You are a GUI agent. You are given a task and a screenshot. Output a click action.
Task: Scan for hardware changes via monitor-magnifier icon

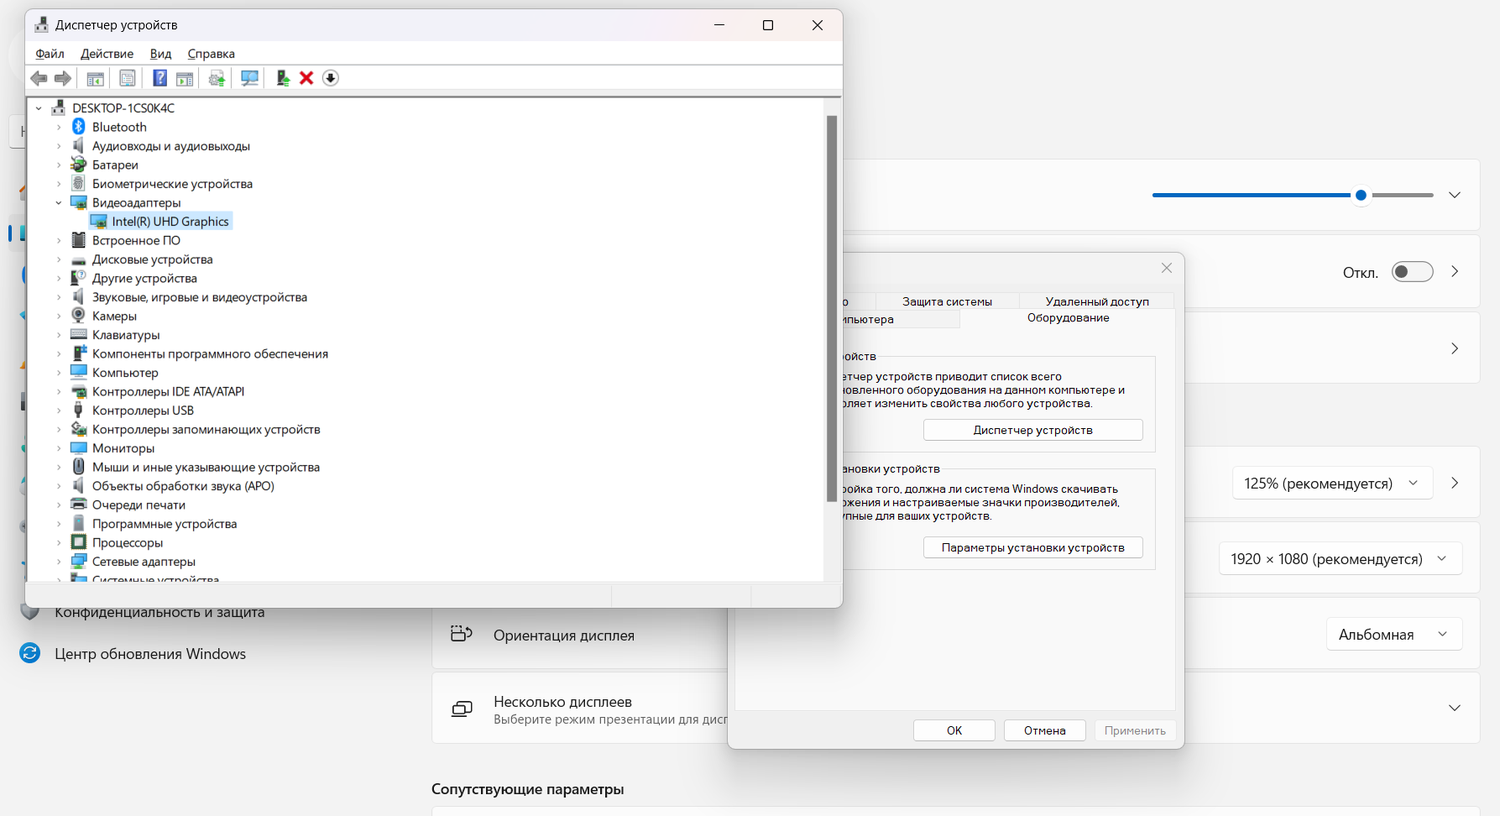click(x=249, y=78)
